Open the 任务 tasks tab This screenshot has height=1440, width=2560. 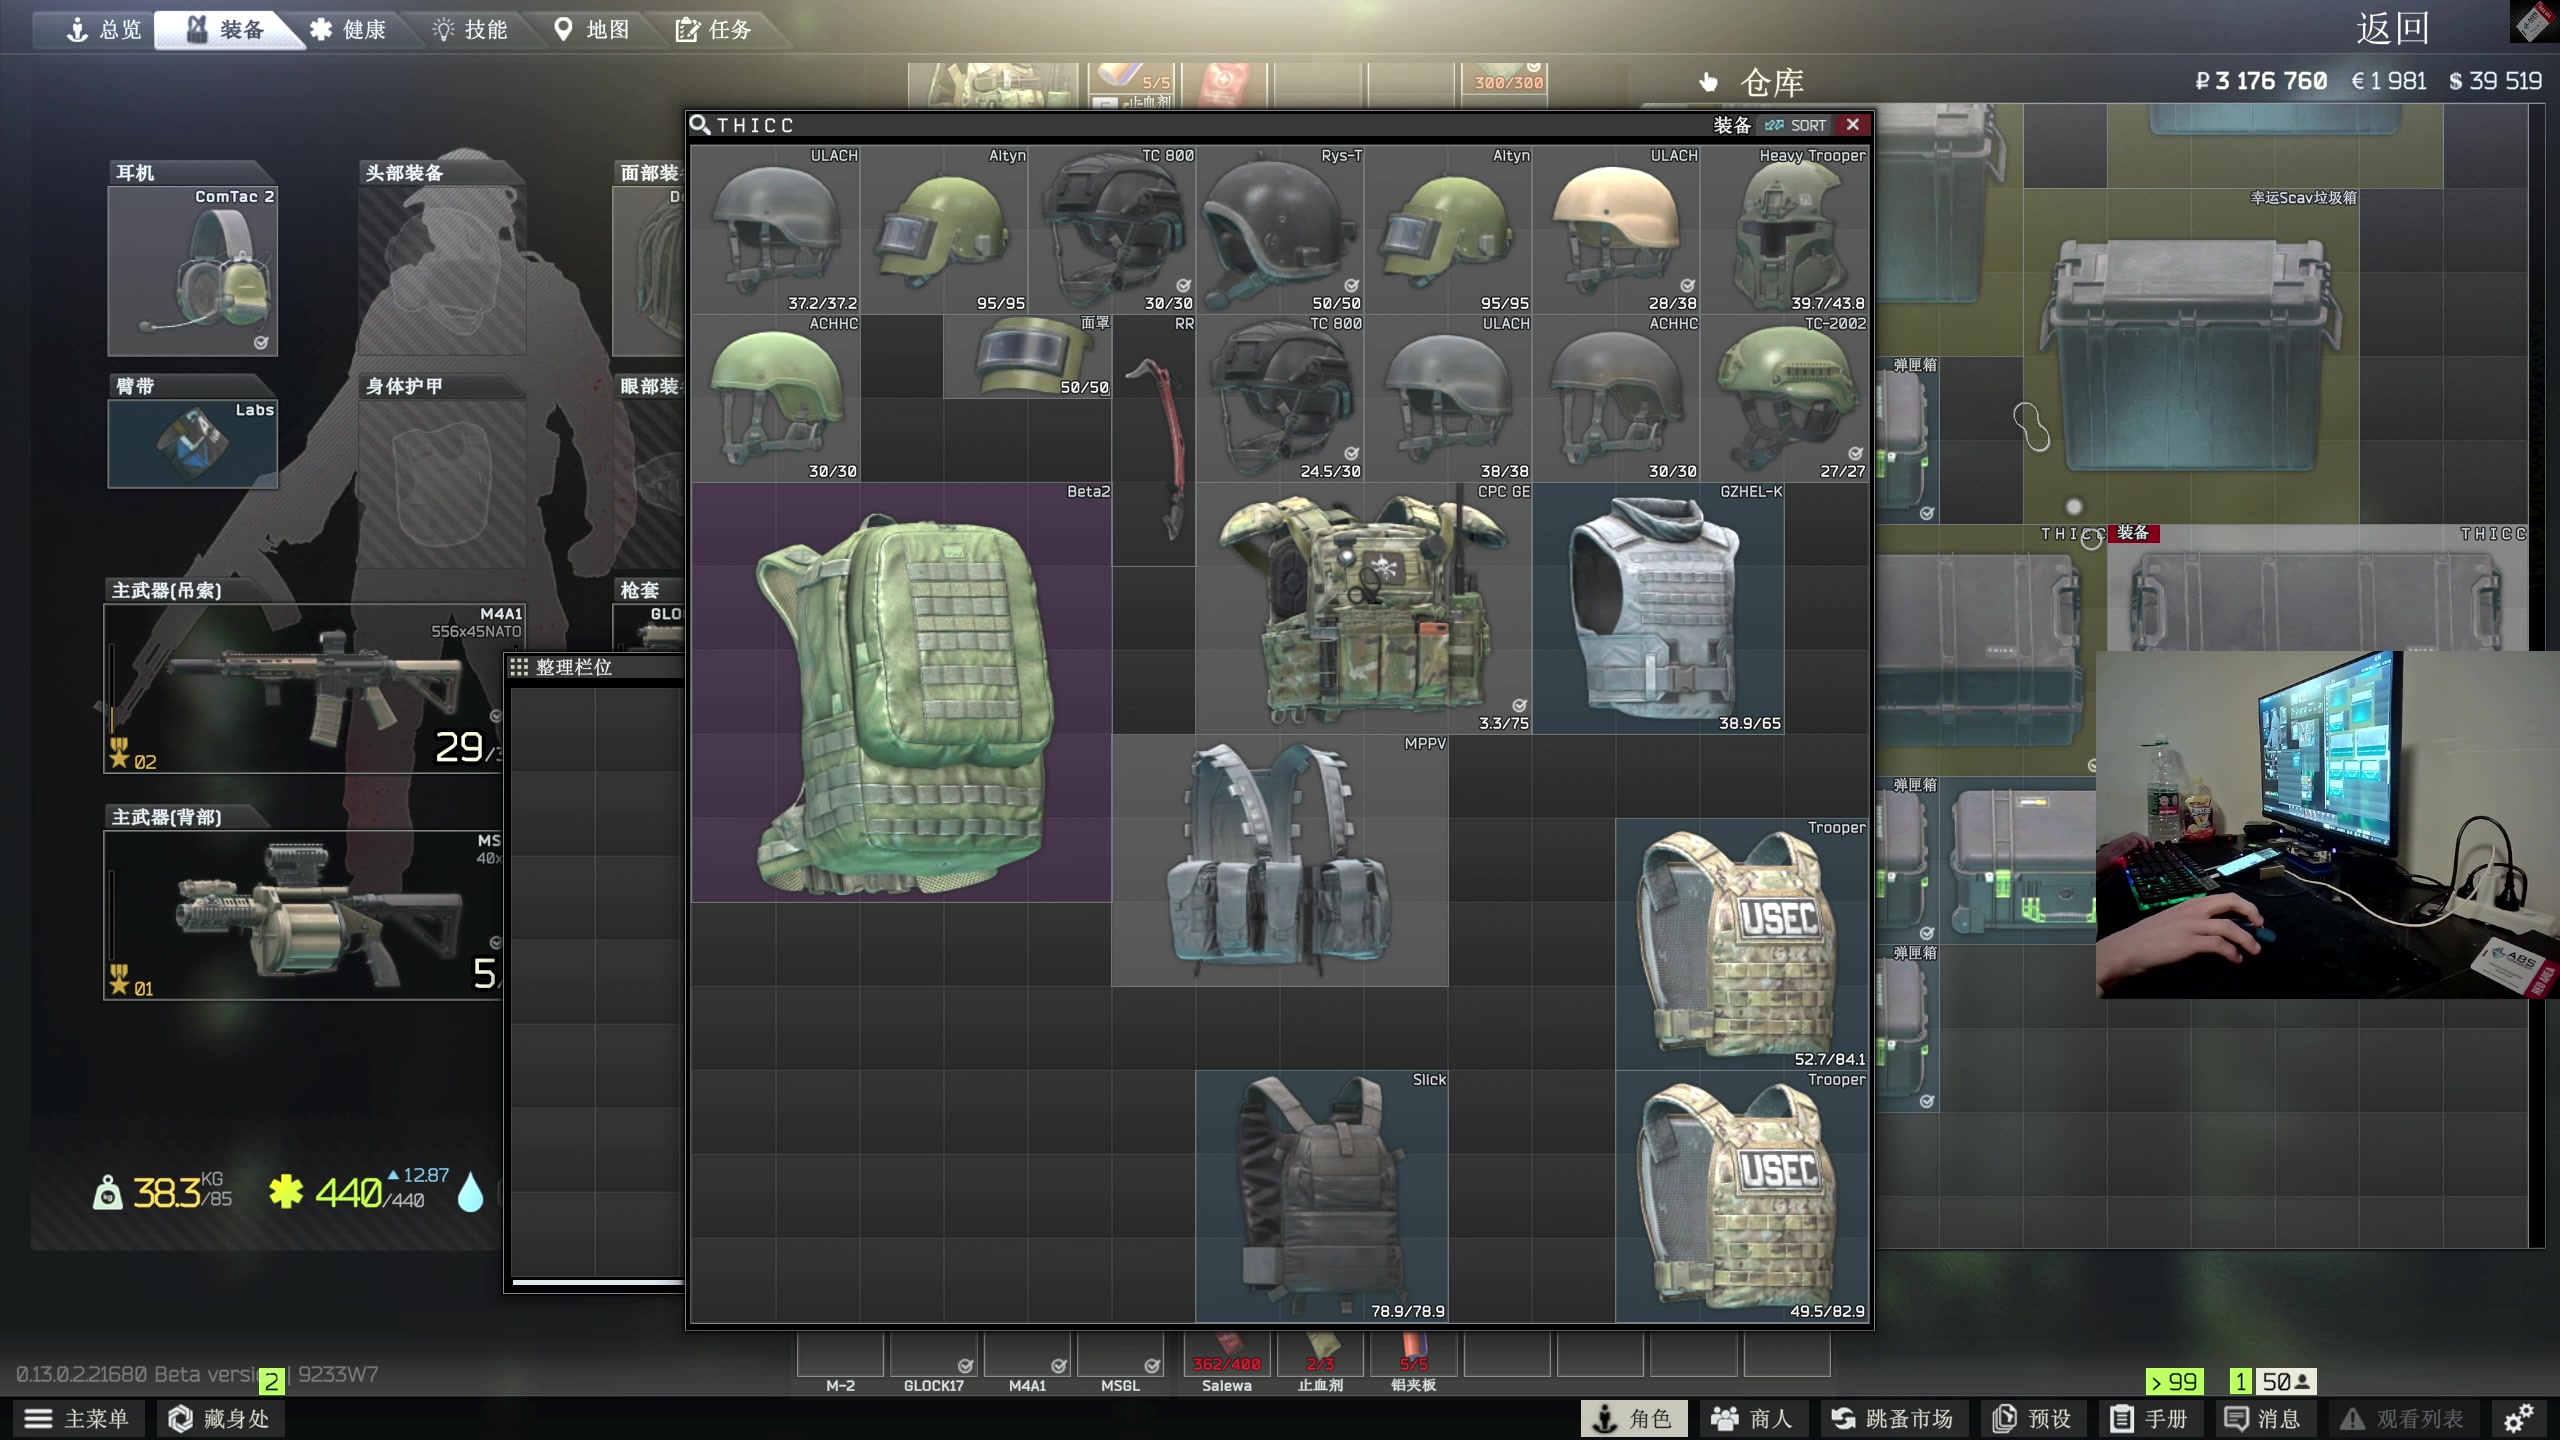714,30
